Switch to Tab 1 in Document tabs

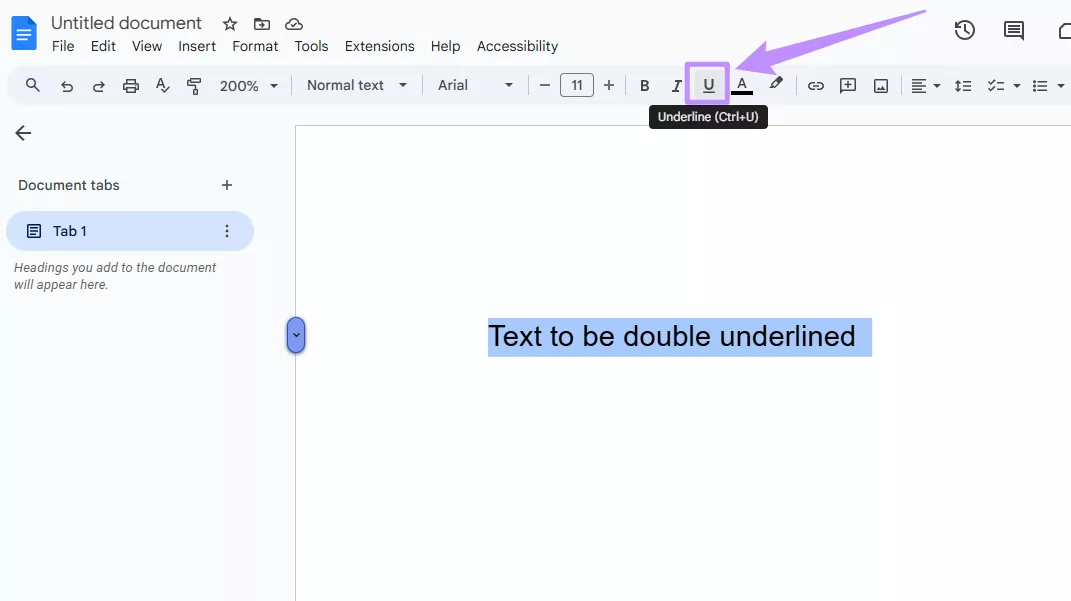click(x=70, y=231)
